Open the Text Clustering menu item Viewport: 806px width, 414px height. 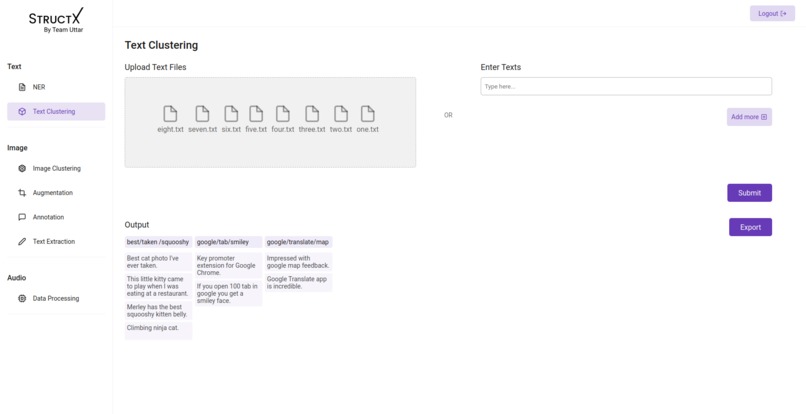56,111
